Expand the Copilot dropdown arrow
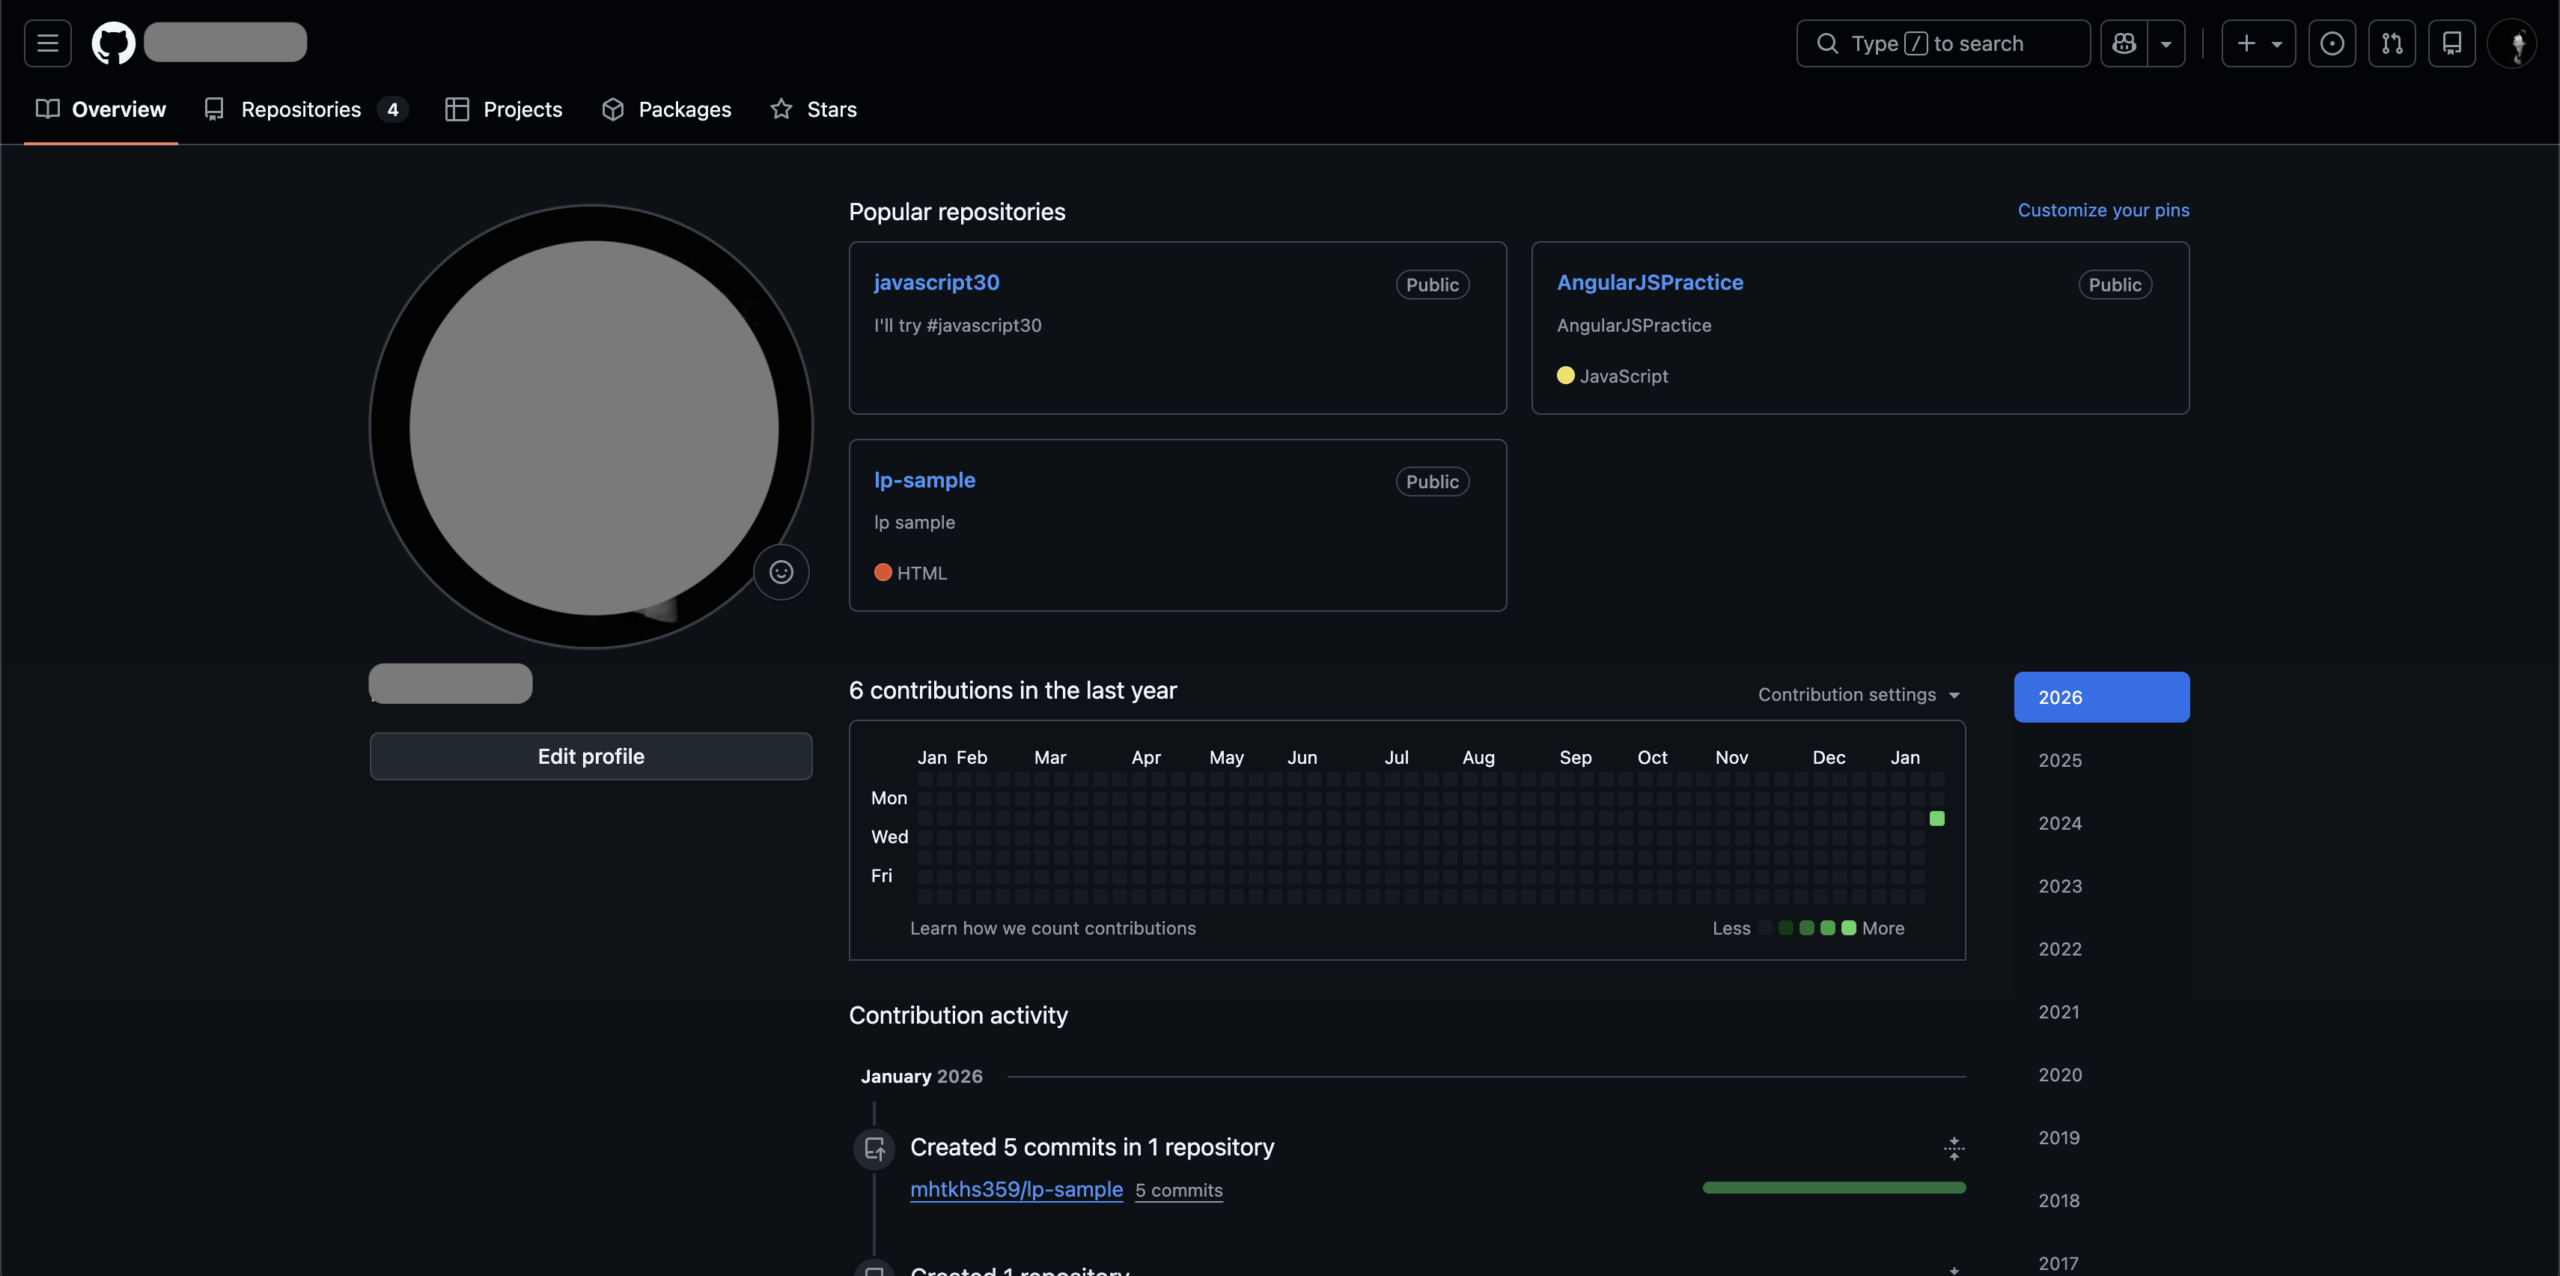Viewport: 2560px width, 1276px height. click(2166, 43)
